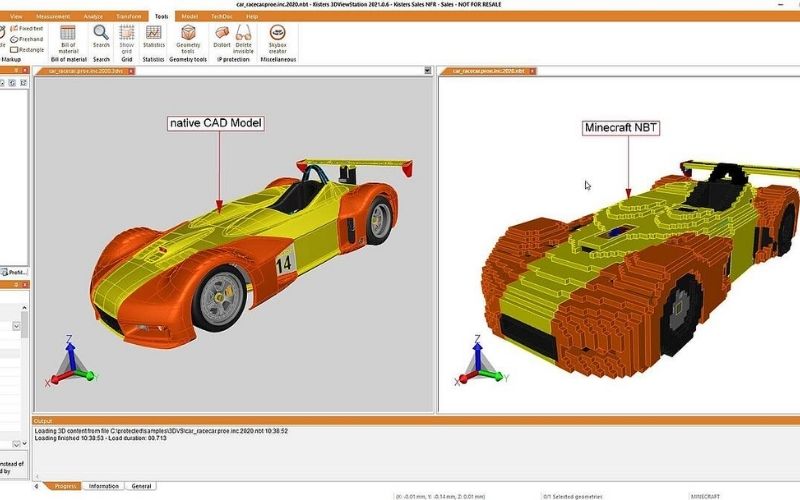
Task: Select Freehand markup tool
Action: point(27,39)
